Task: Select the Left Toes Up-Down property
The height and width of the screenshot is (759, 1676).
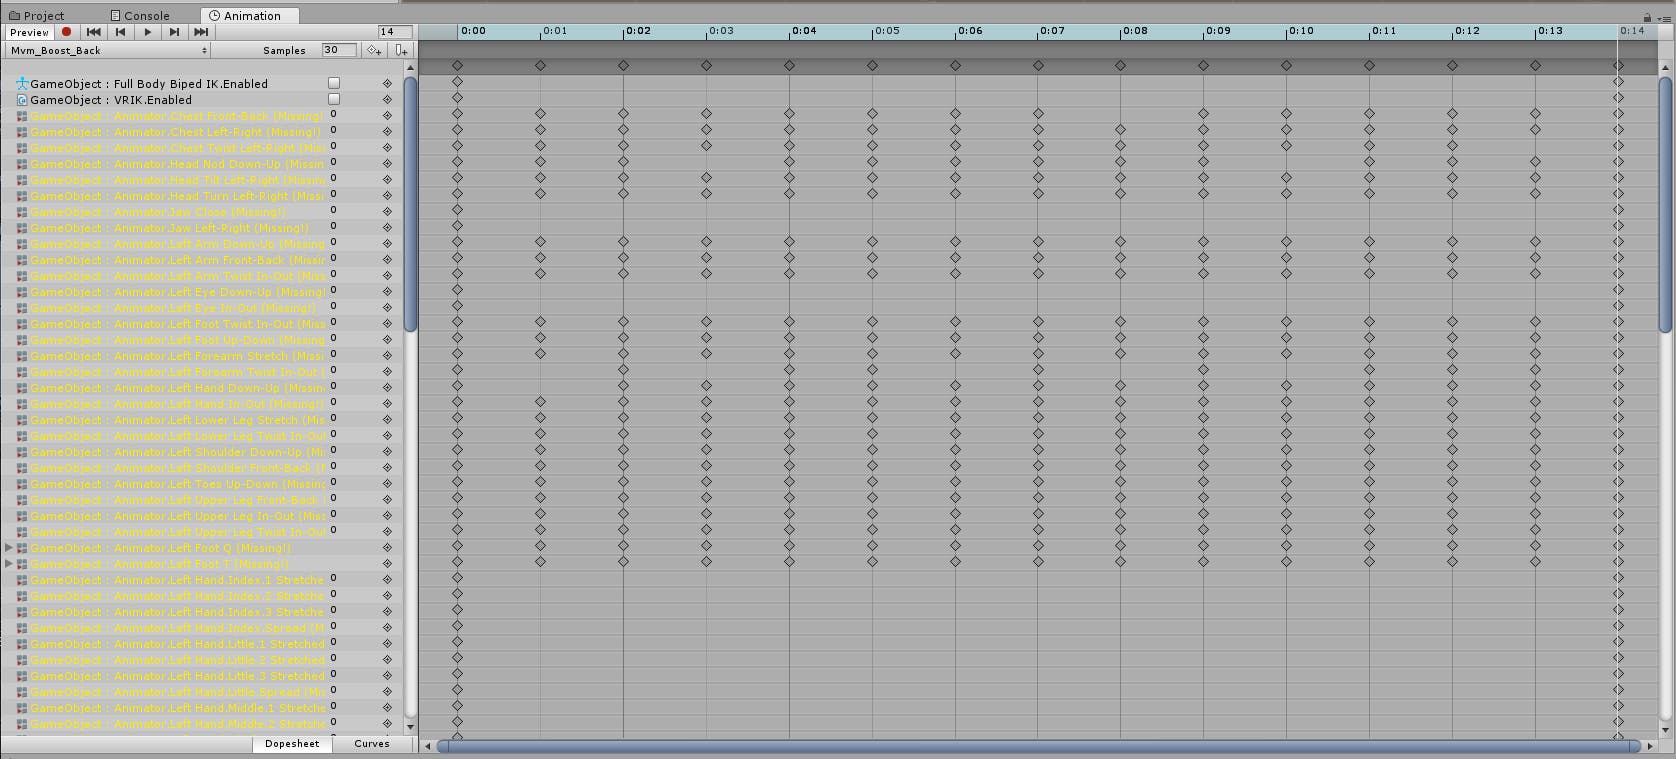Action: [176, 484]
